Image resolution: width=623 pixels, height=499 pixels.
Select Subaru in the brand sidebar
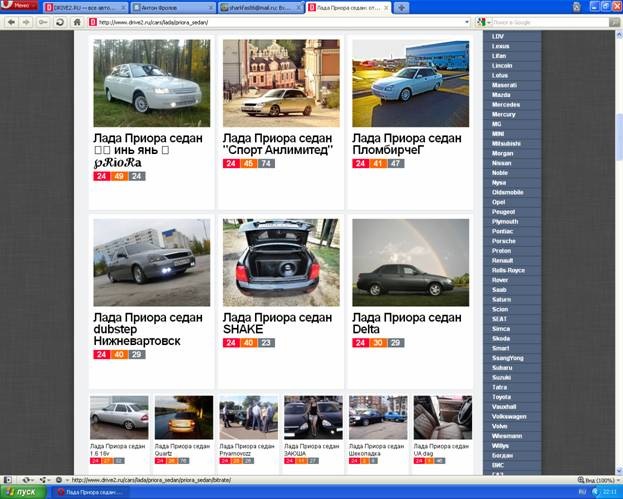click(502, 367)
